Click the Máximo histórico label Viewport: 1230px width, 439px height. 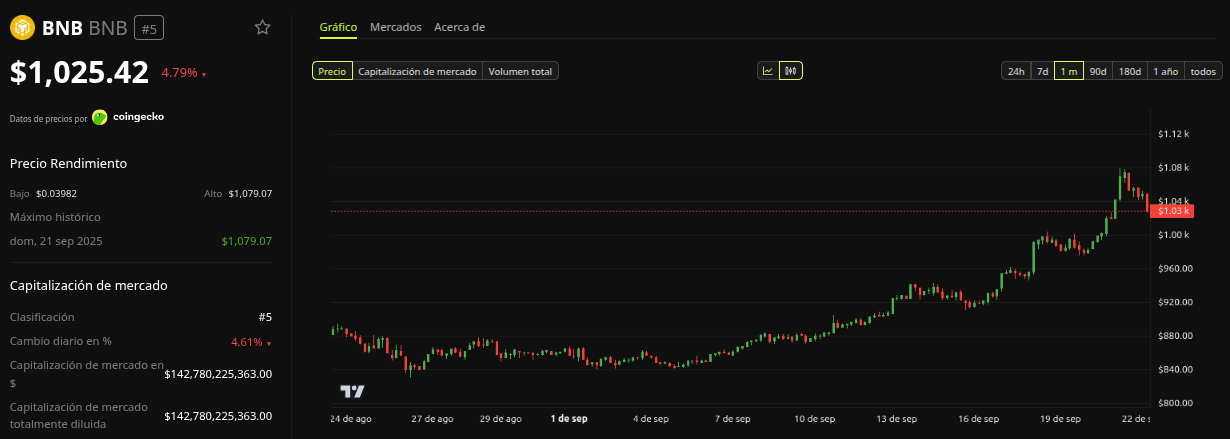55,217
